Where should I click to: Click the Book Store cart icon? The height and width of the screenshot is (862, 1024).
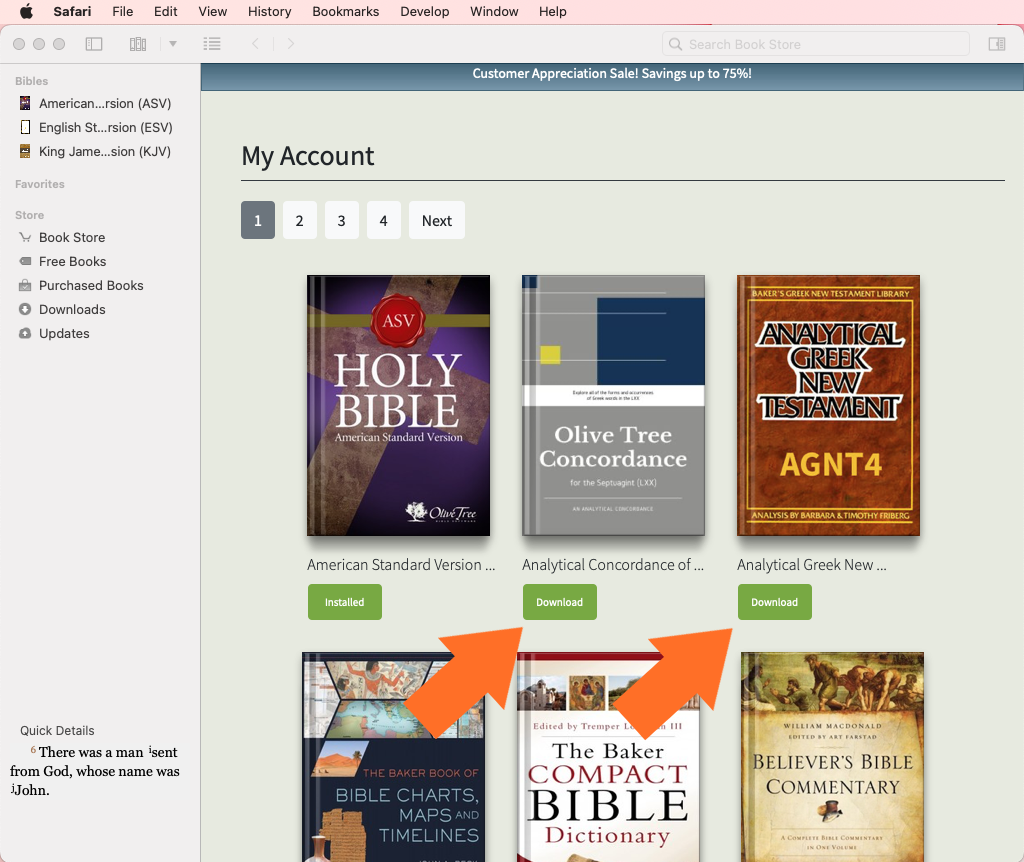point(25,237)
